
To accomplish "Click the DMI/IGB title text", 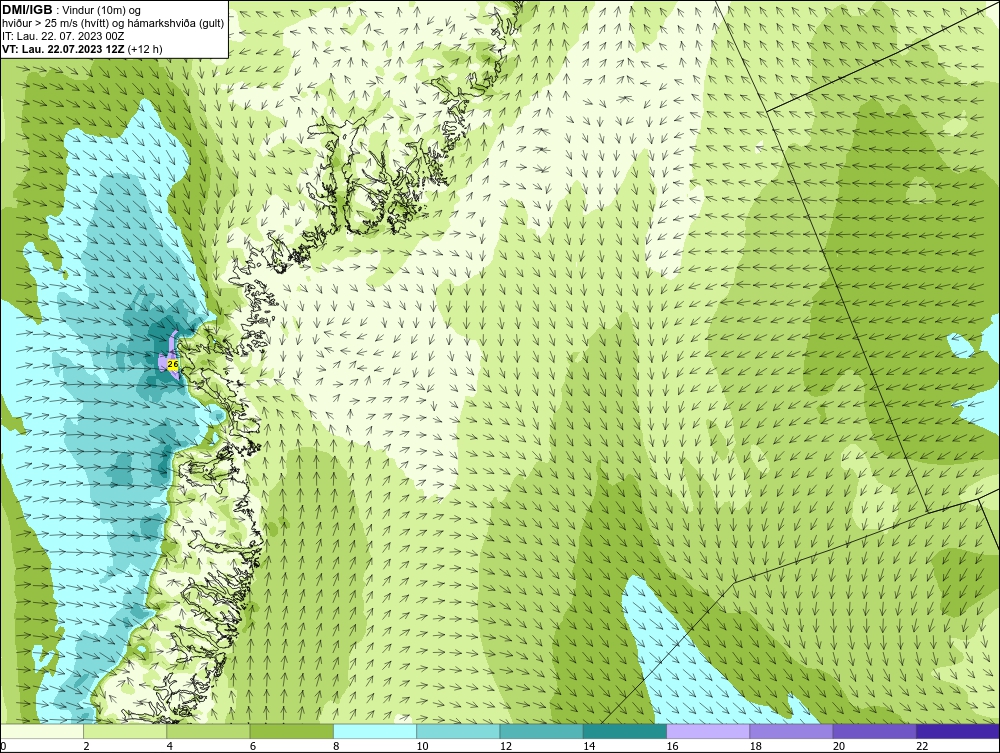I will tap(27, 10).
